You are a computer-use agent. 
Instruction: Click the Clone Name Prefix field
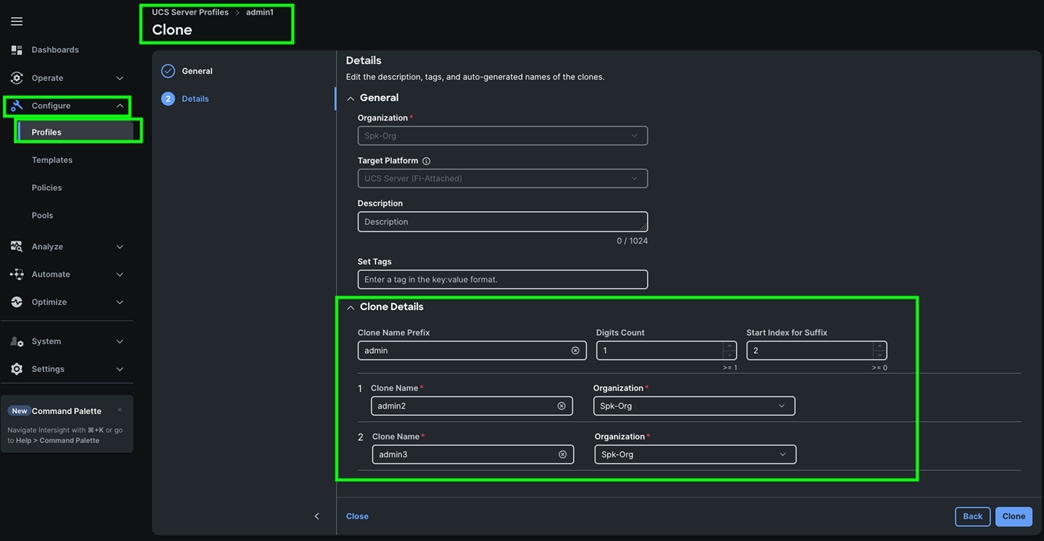[472, 351]
